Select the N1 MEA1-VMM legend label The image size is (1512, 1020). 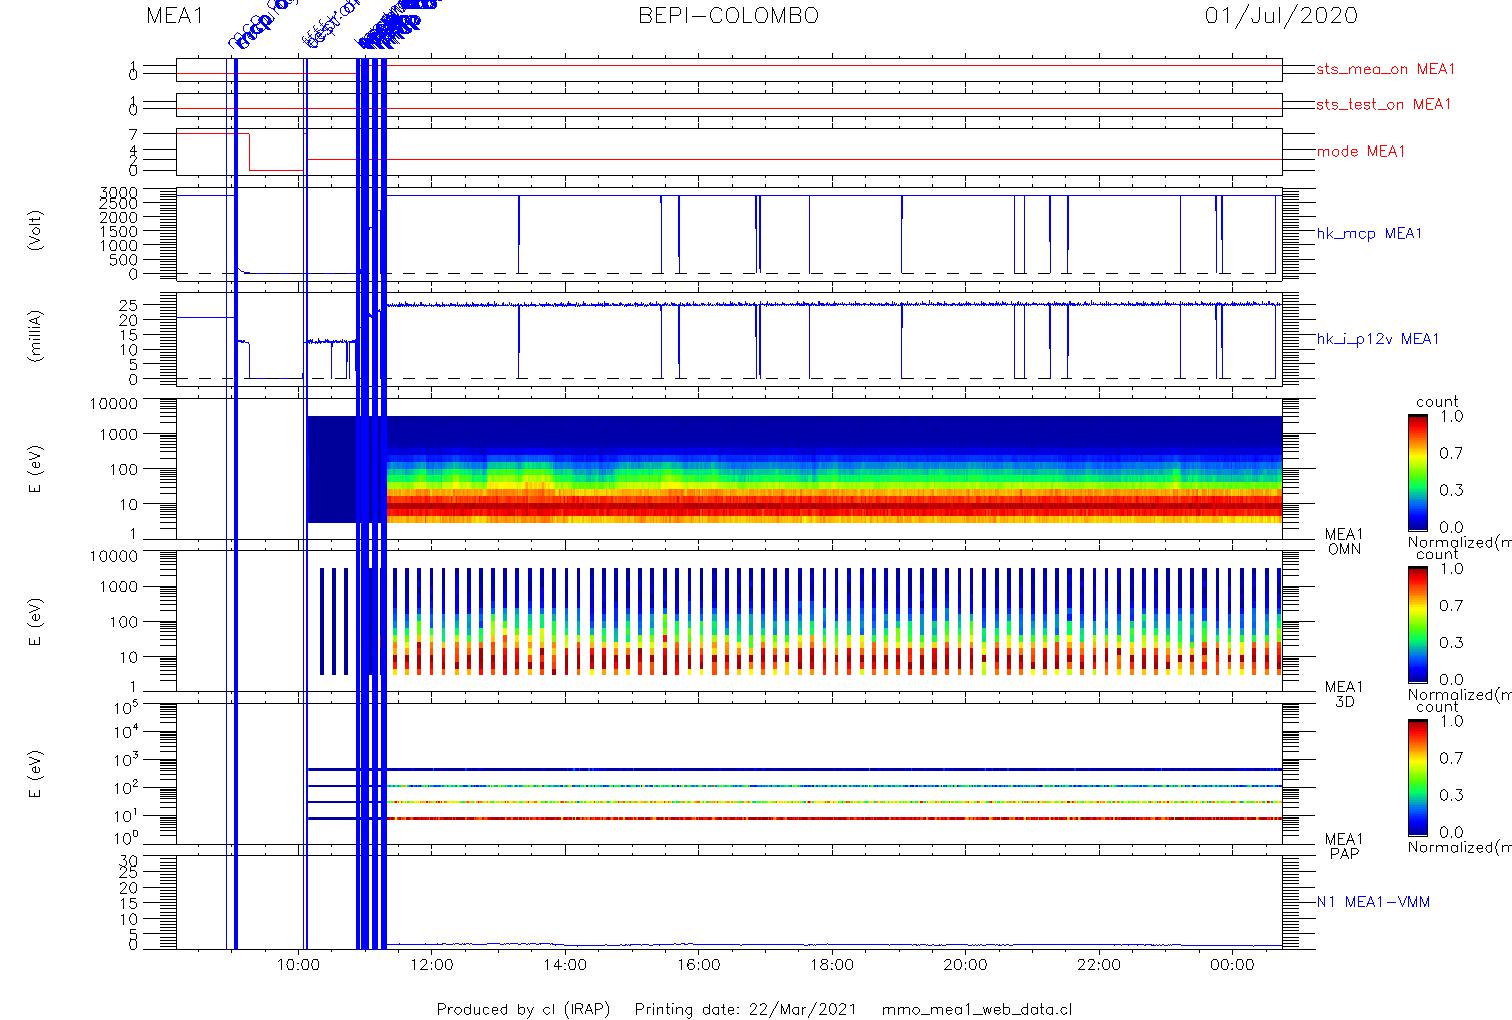click(1373, 902)
